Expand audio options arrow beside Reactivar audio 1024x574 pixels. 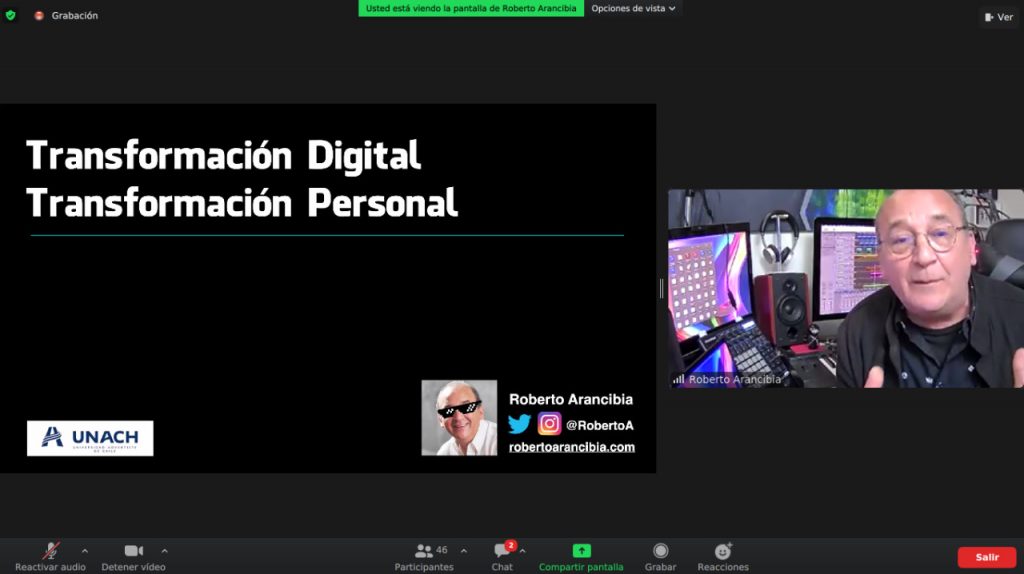84,550
